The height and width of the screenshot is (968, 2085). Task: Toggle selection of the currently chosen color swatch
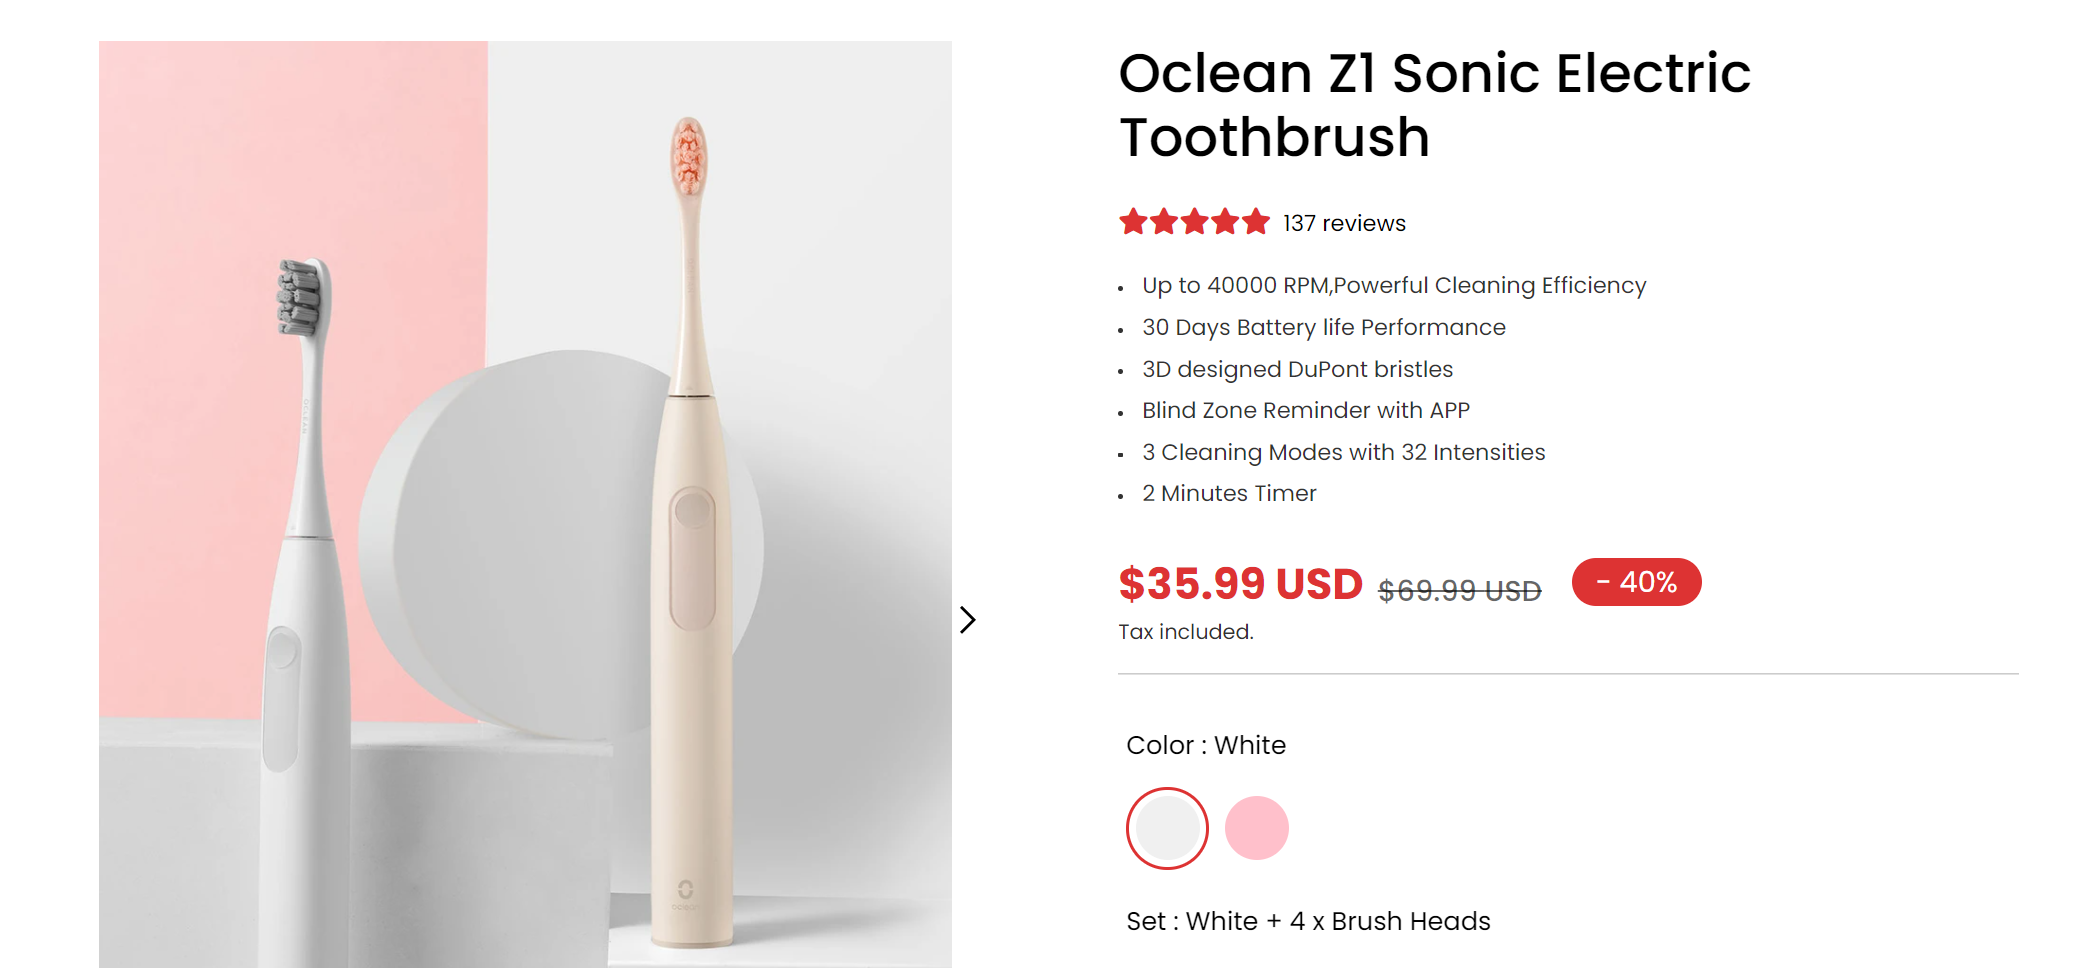tap(1166, 828)
